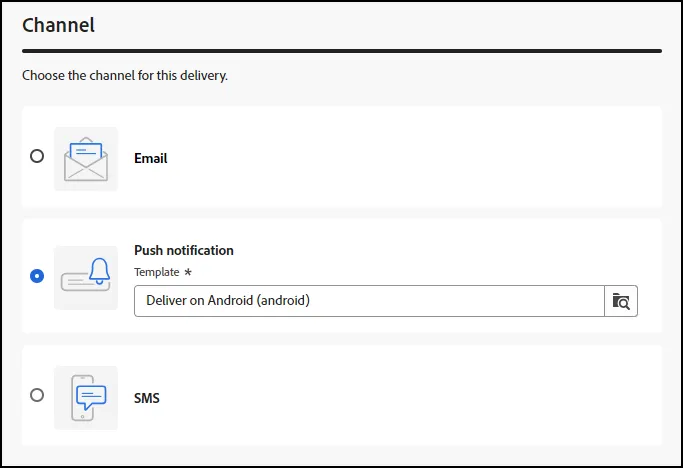Click the Channel section heading
683x468 pixels.
pos(58,25)
